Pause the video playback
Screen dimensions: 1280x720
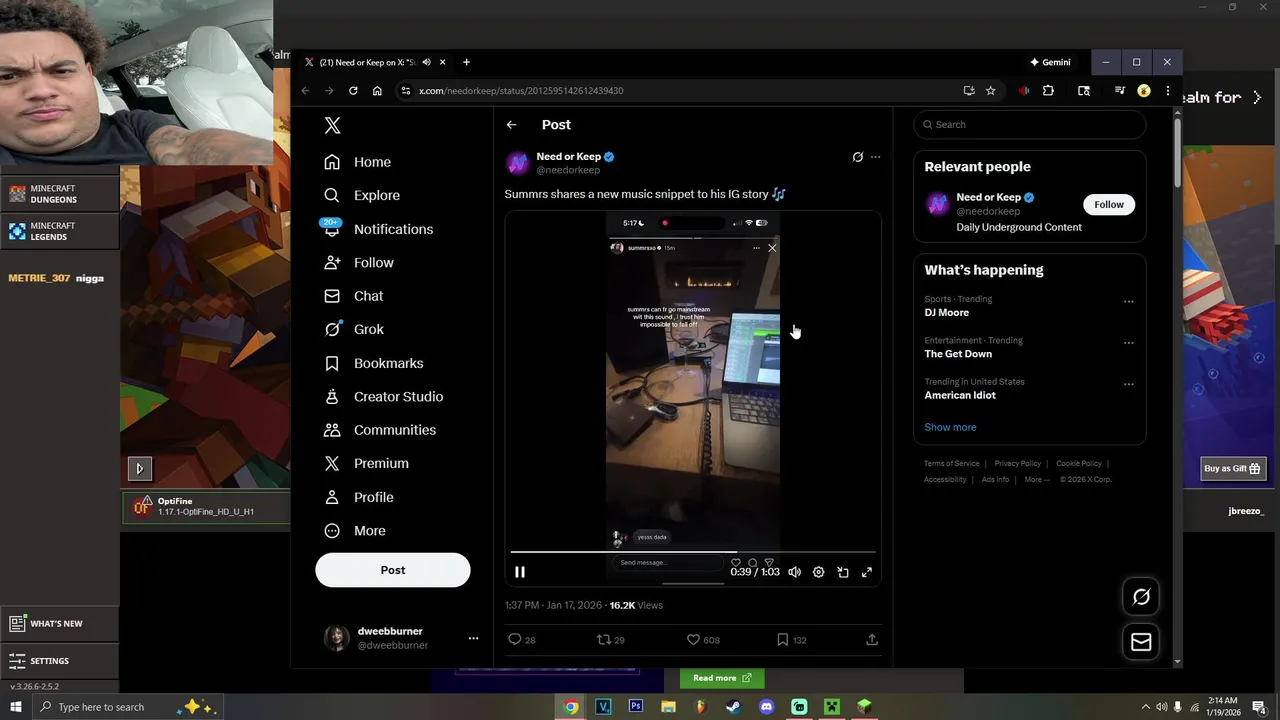[520, 572]
